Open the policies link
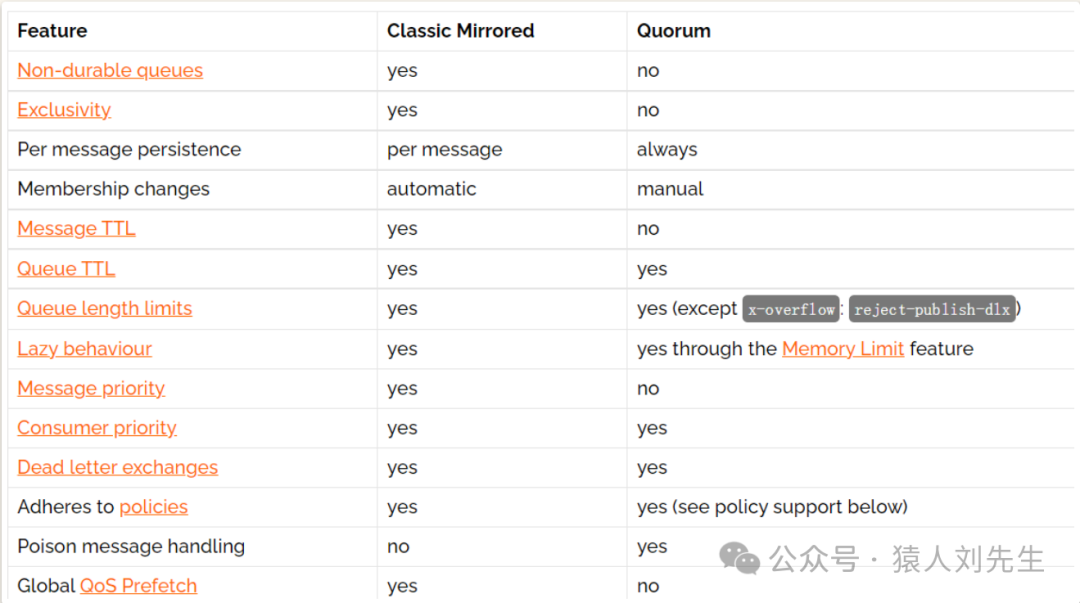The image size is (1080, 603). [x=153, y=507]
